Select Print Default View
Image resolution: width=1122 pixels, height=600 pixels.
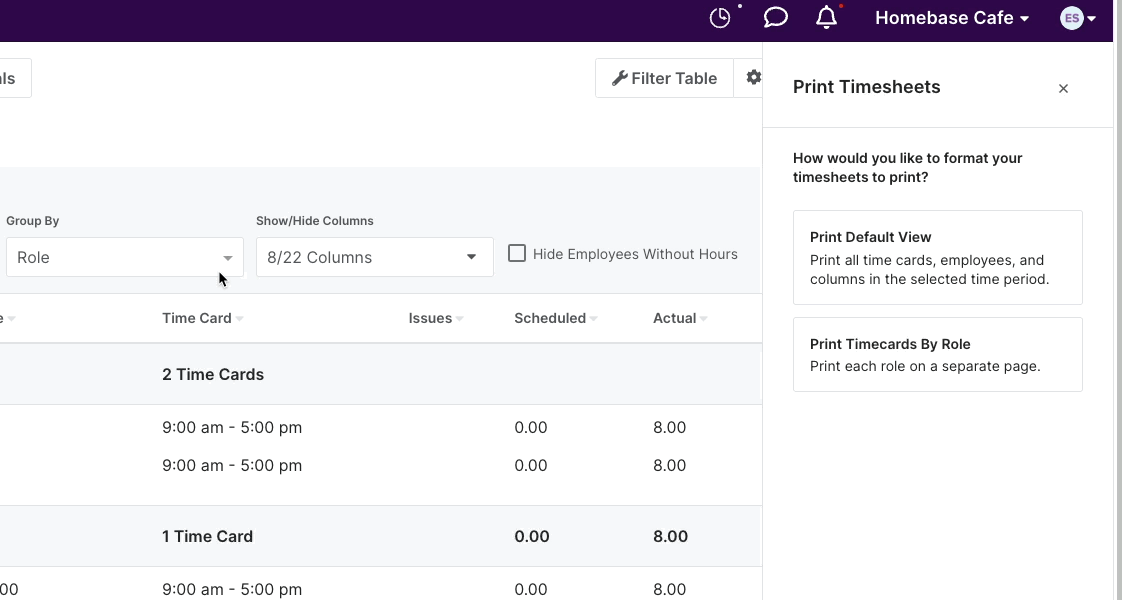[937, 257]
